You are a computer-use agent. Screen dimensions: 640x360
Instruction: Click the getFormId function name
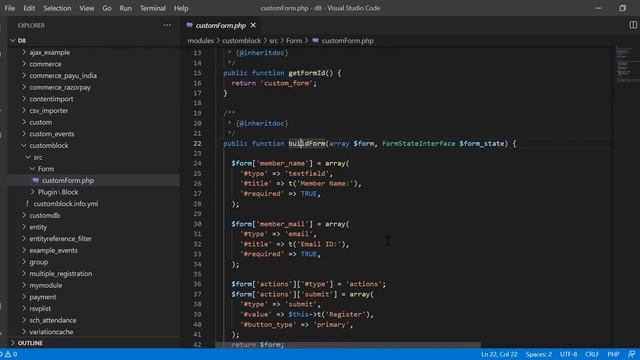click(x=307, y=73)
